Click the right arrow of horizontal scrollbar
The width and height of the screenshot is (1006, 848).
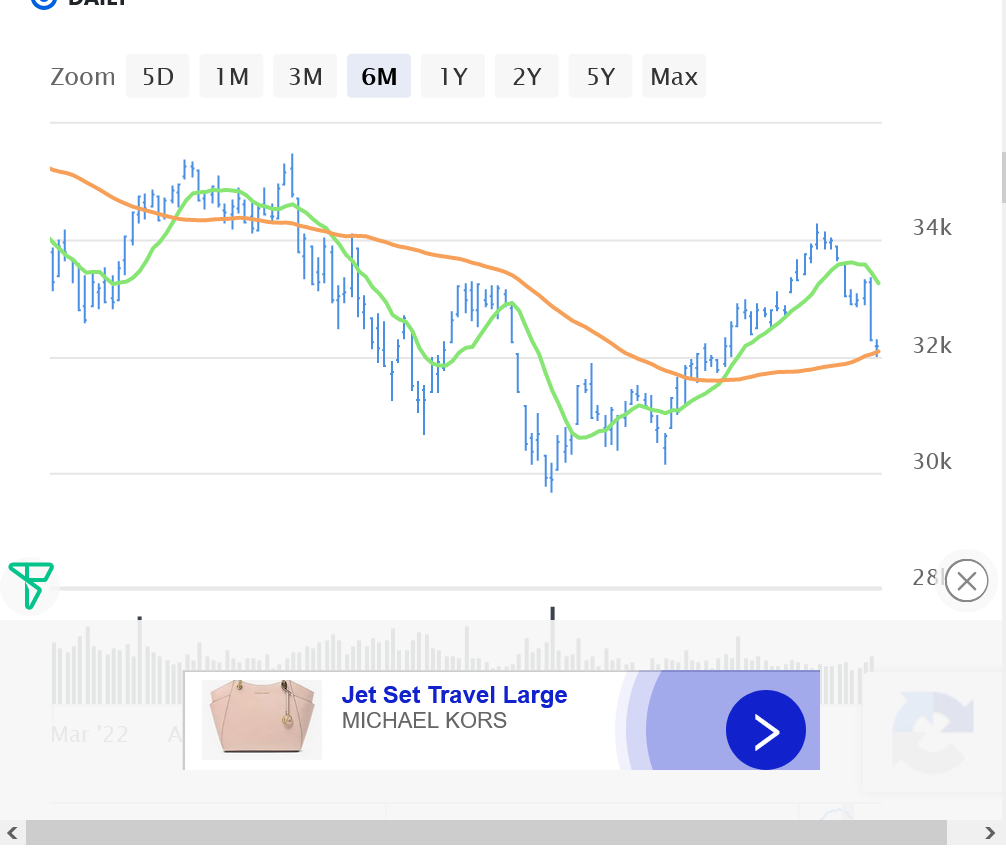pos(990,833)
